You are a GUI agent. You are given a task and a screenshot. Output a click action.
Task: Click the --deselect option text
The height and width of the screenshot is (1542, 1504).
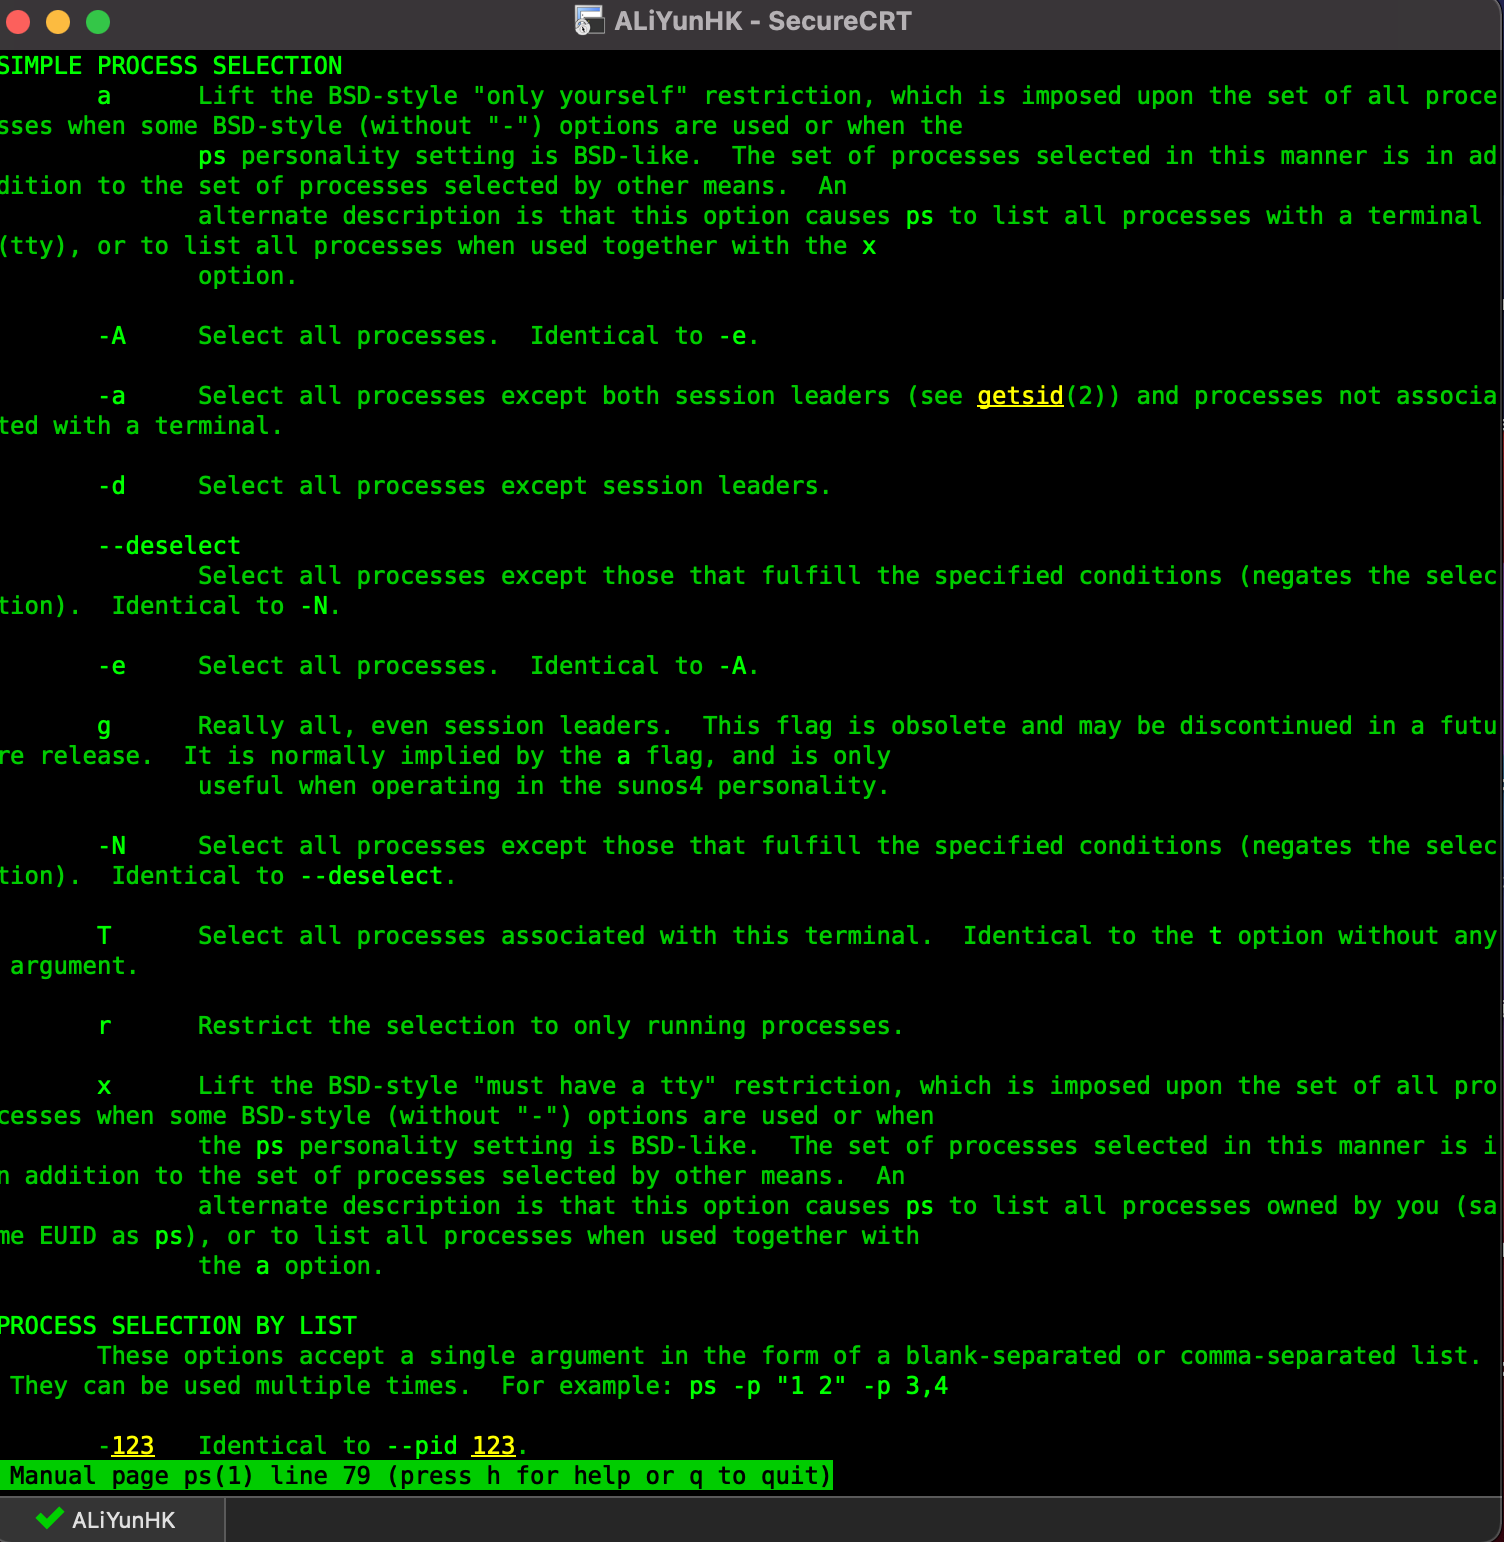pos(170,546)
